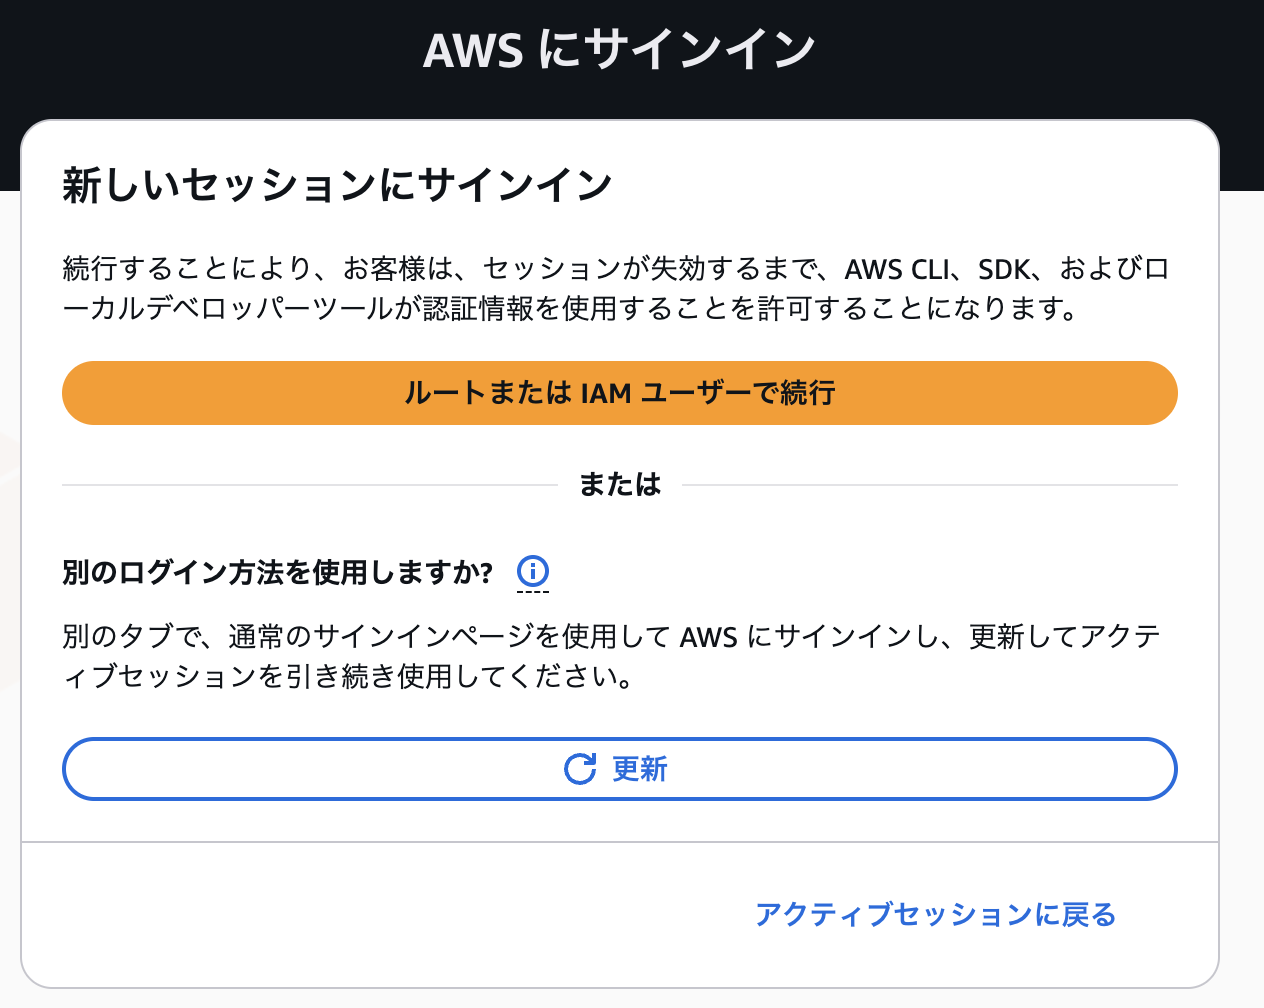This screenshot has height=1008, width=1264.
Task: Click the info icon beside 別のログイン方法を使用しますか?
Action: pyautogui.click(x=533, y=572)
